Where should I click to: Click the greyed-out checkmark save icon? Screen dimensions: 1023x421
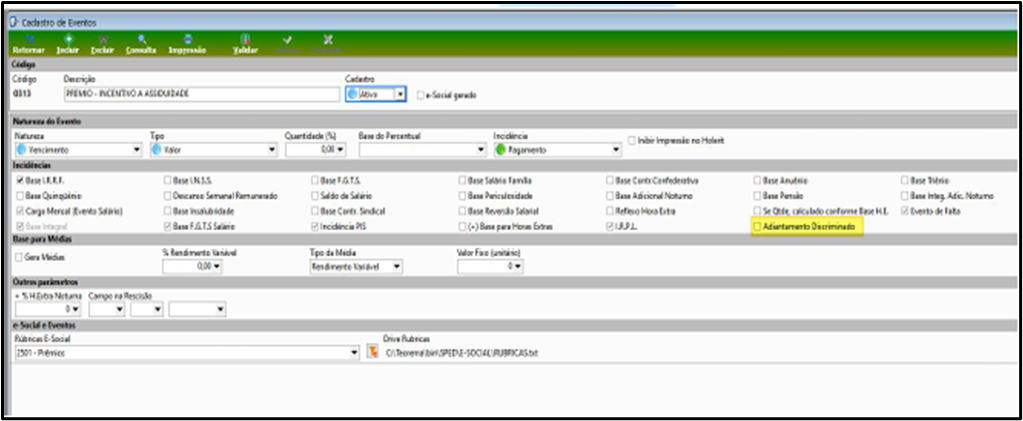tap(287, 39)
